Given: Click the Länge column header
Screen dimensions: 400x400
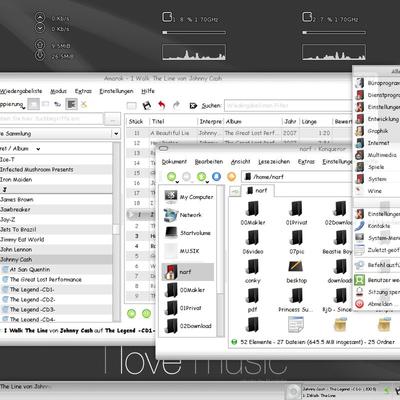Looking at the screenshot, I should point(316,122).
